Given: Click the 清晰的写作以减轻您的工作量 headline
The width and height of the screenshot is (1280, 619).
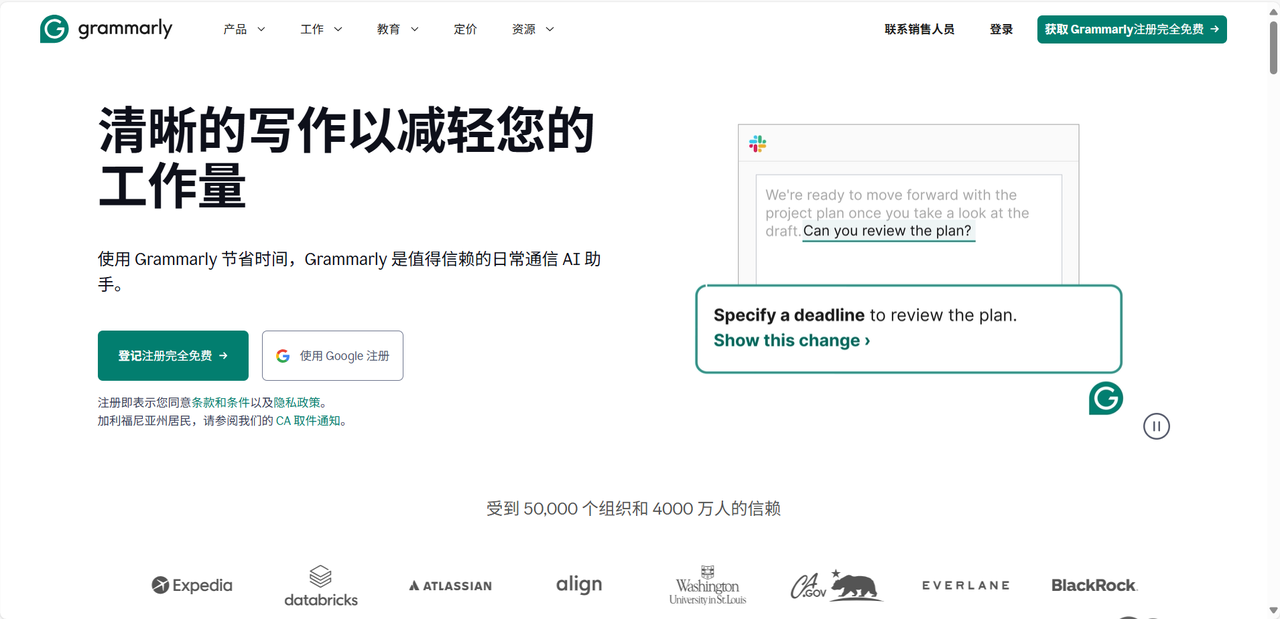Looking at the screenshot, I should pos(346,158).
